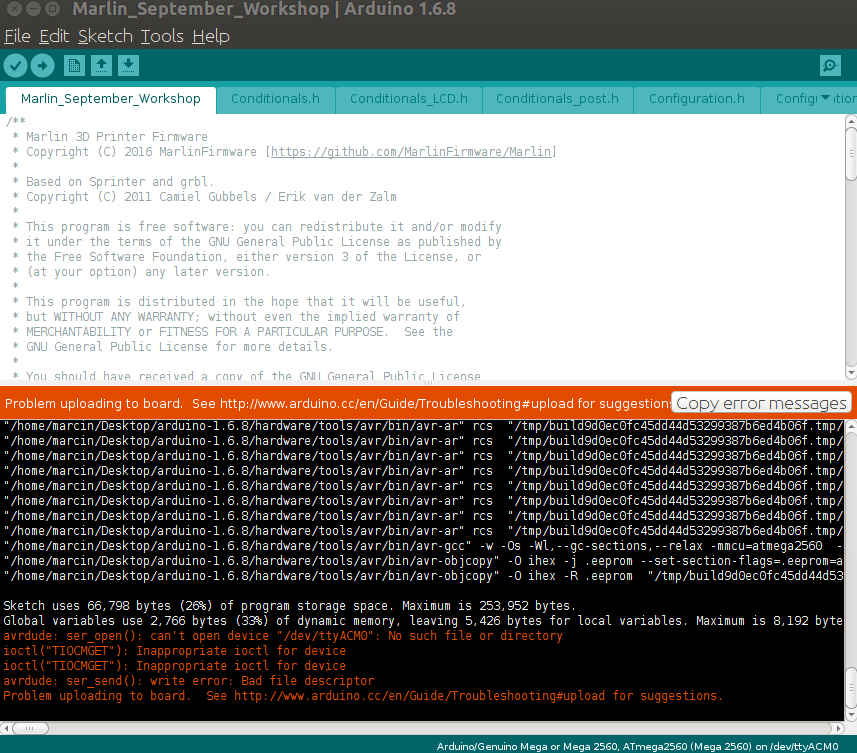Open the Edit menu

[x=54, y=37]
